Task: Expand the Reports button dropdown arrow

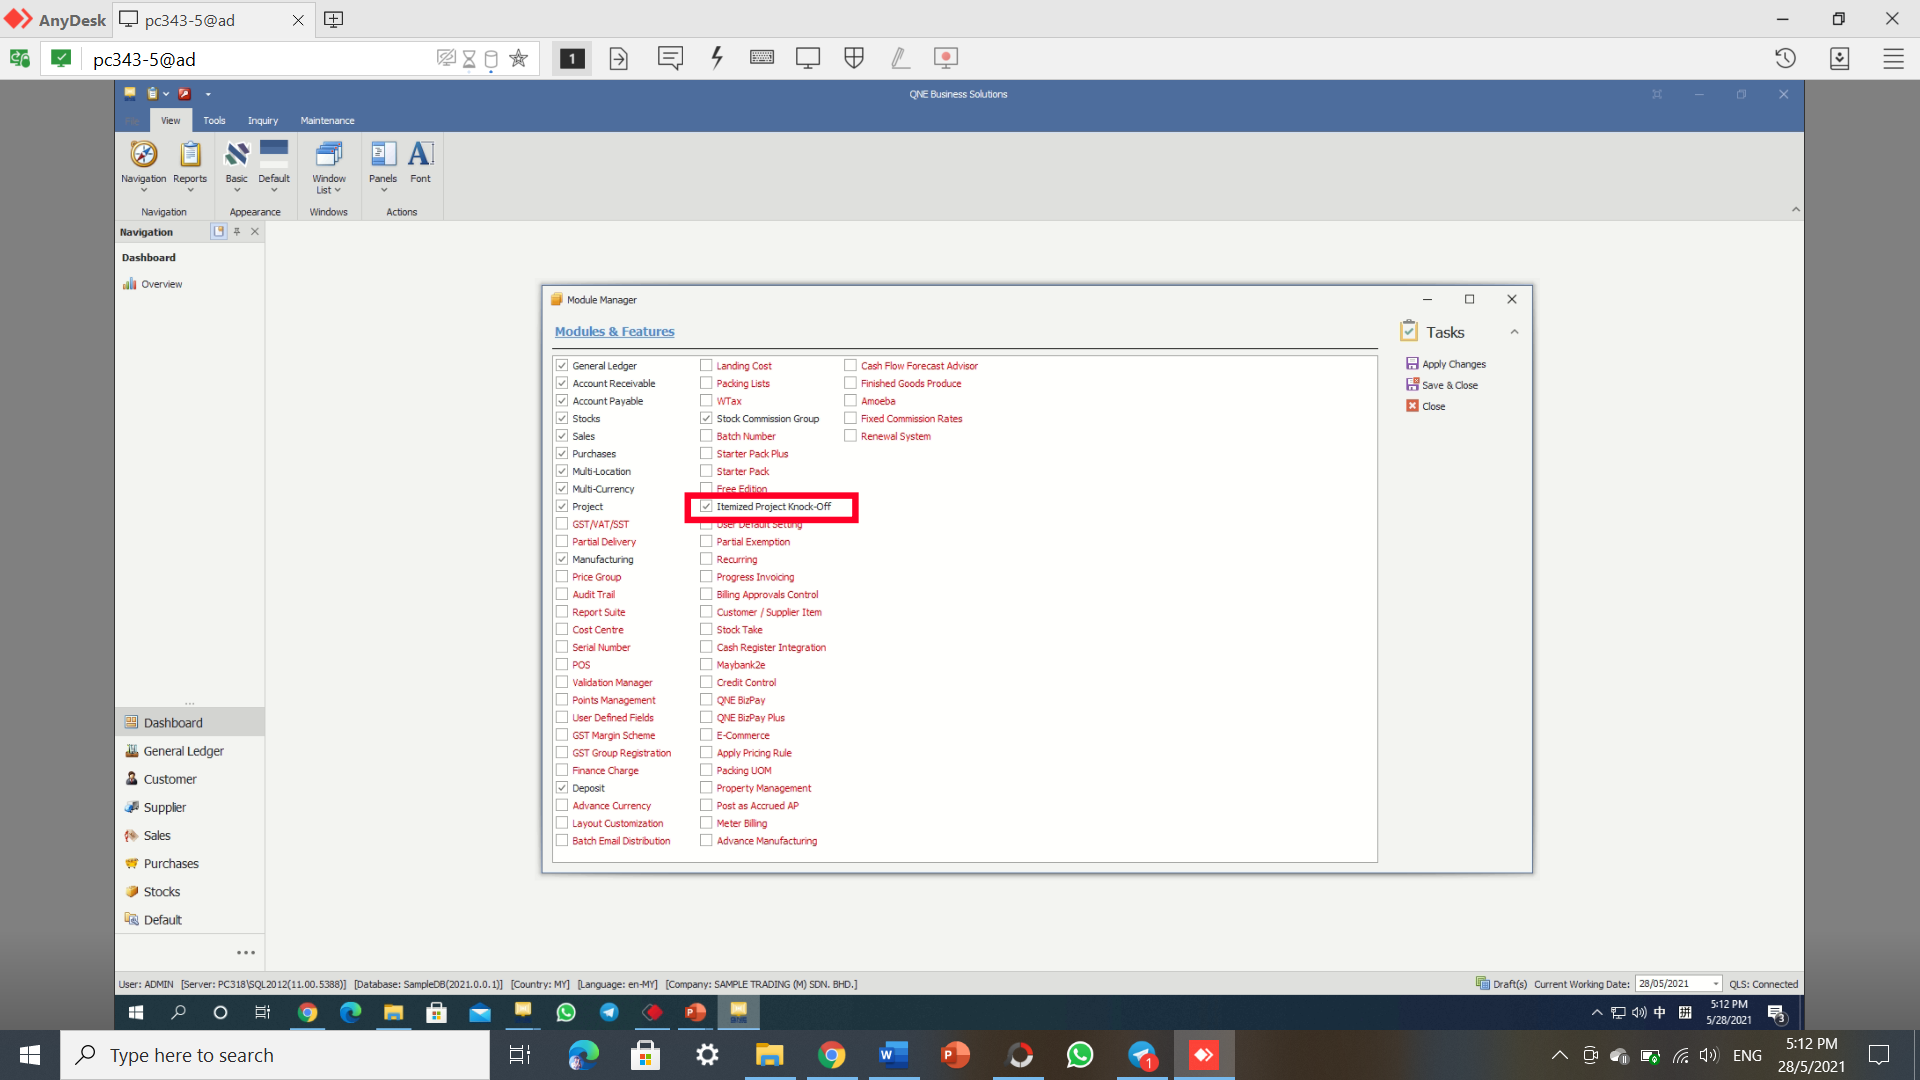Action: [190, 190]
